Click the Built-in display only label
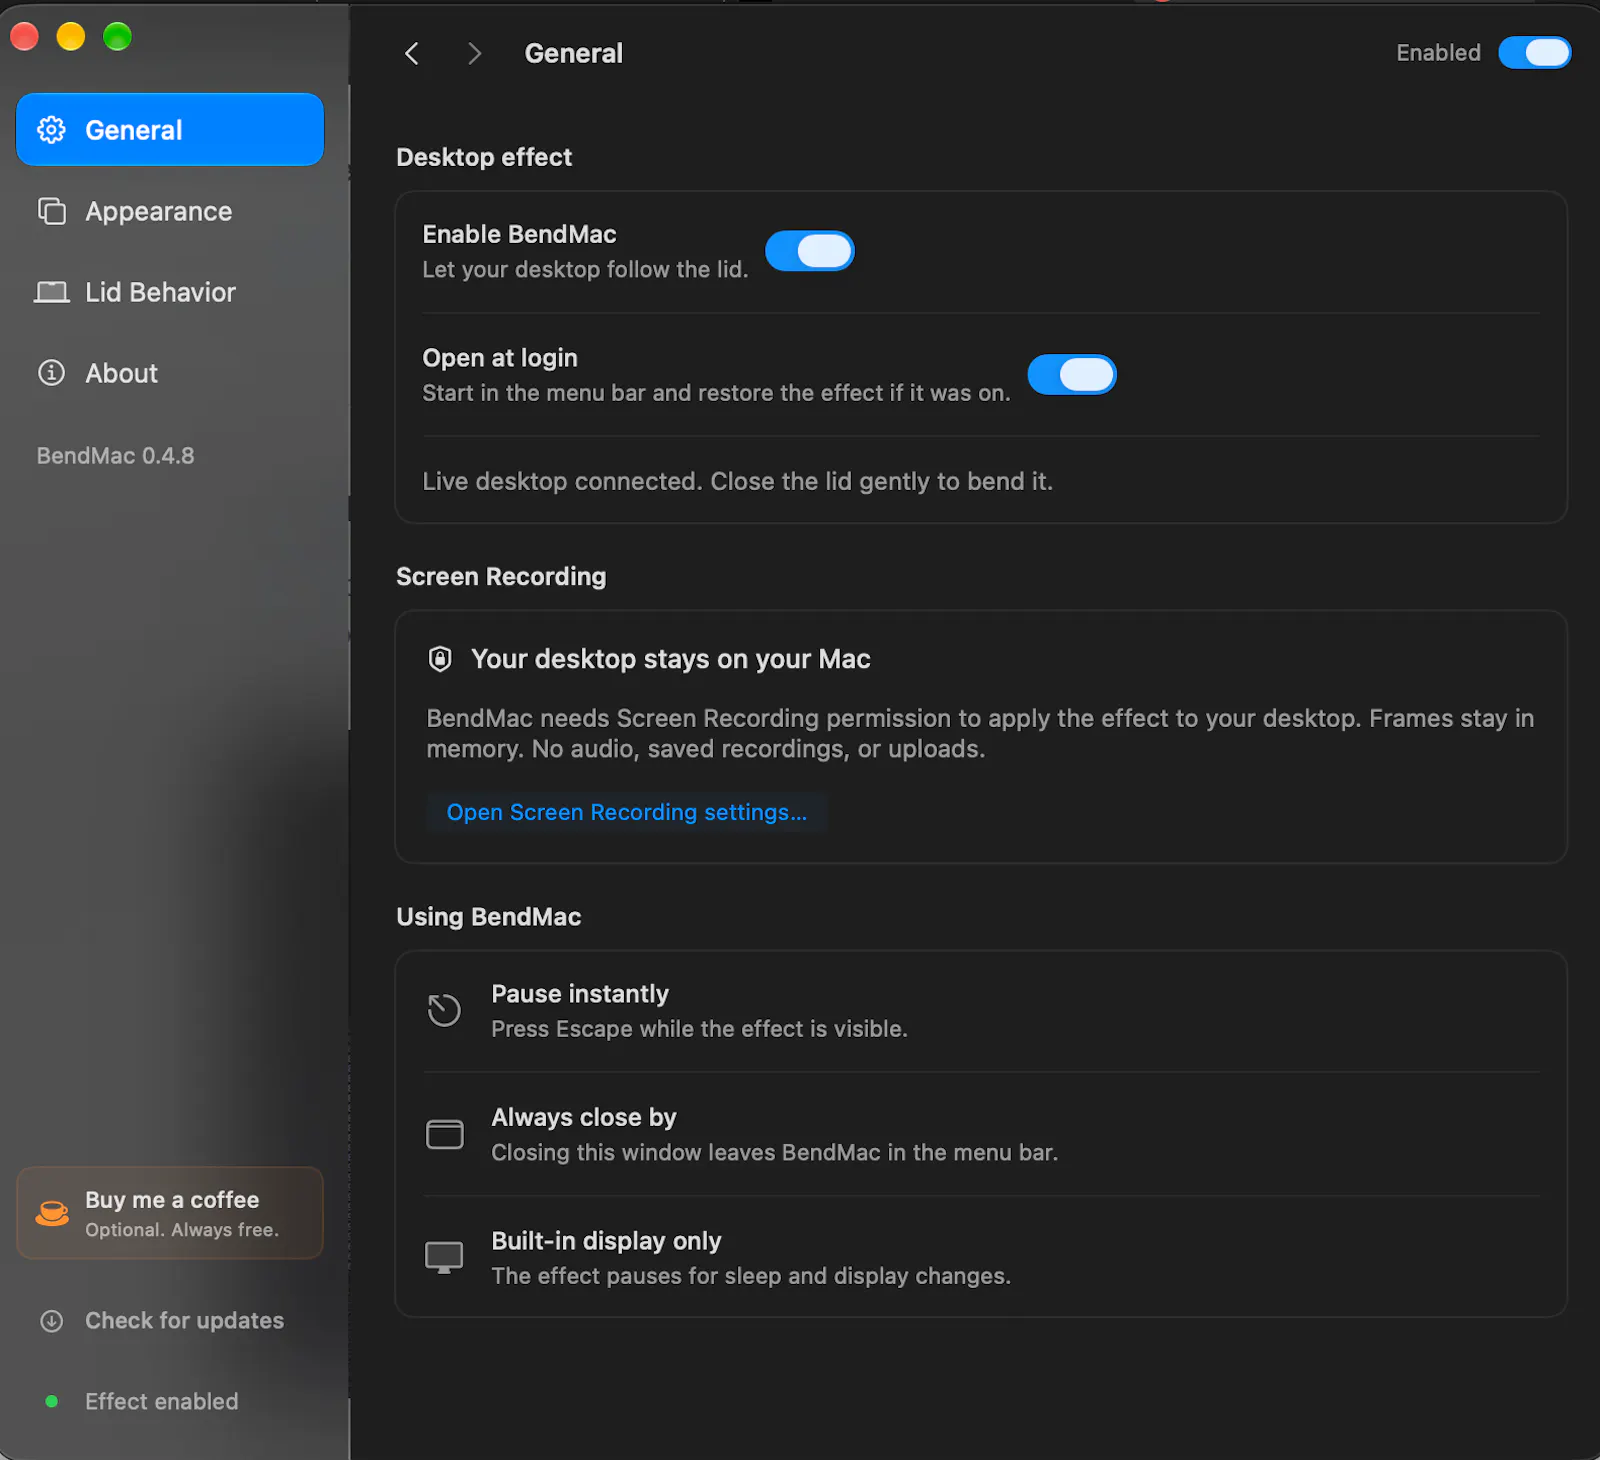This screenshot has width=1600, height=1460. tap(606, 1241)
